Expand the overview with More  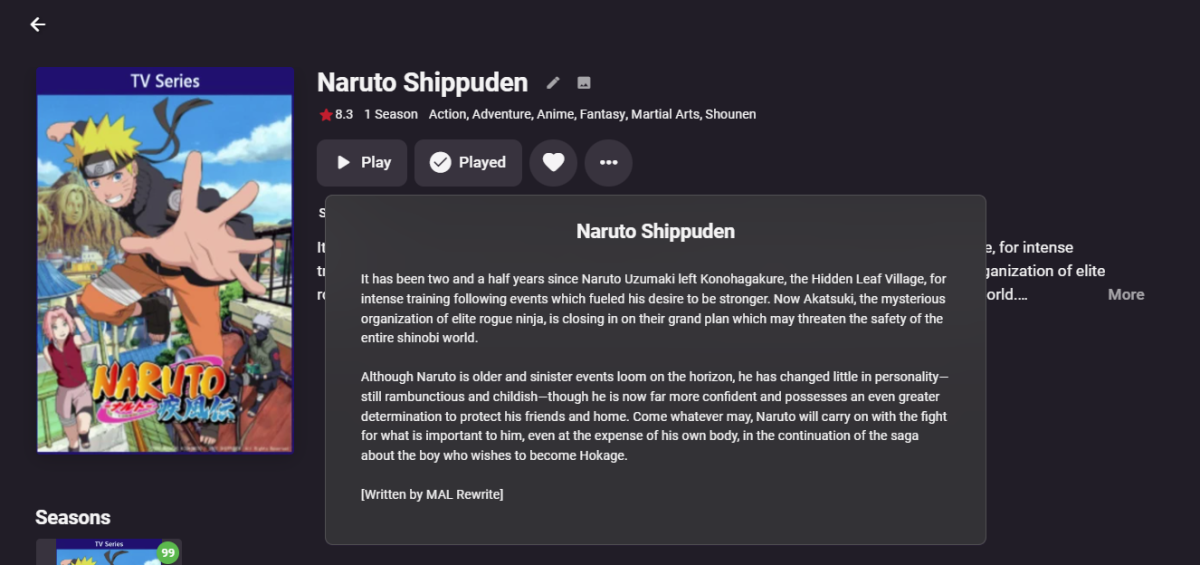1125,295
